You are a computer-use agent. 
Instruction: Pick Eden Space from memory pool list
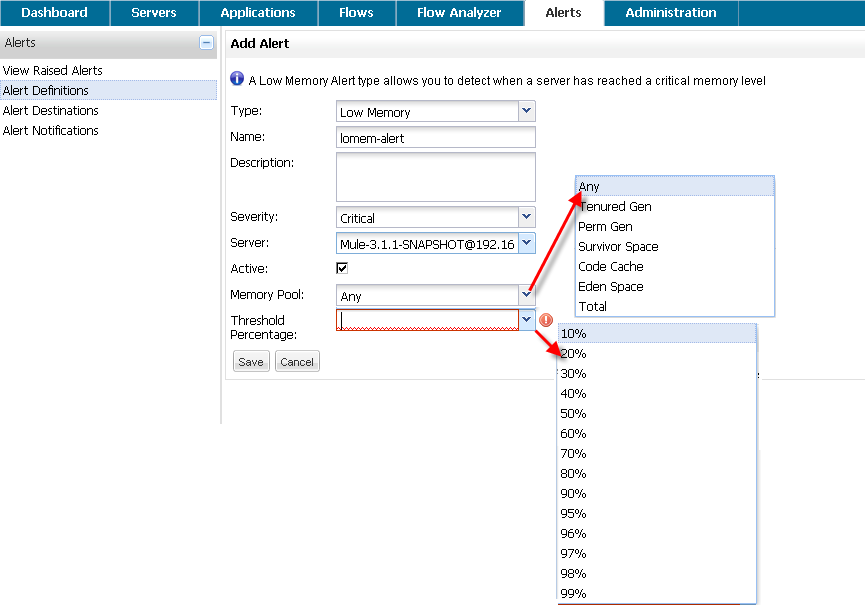[611, 287]
